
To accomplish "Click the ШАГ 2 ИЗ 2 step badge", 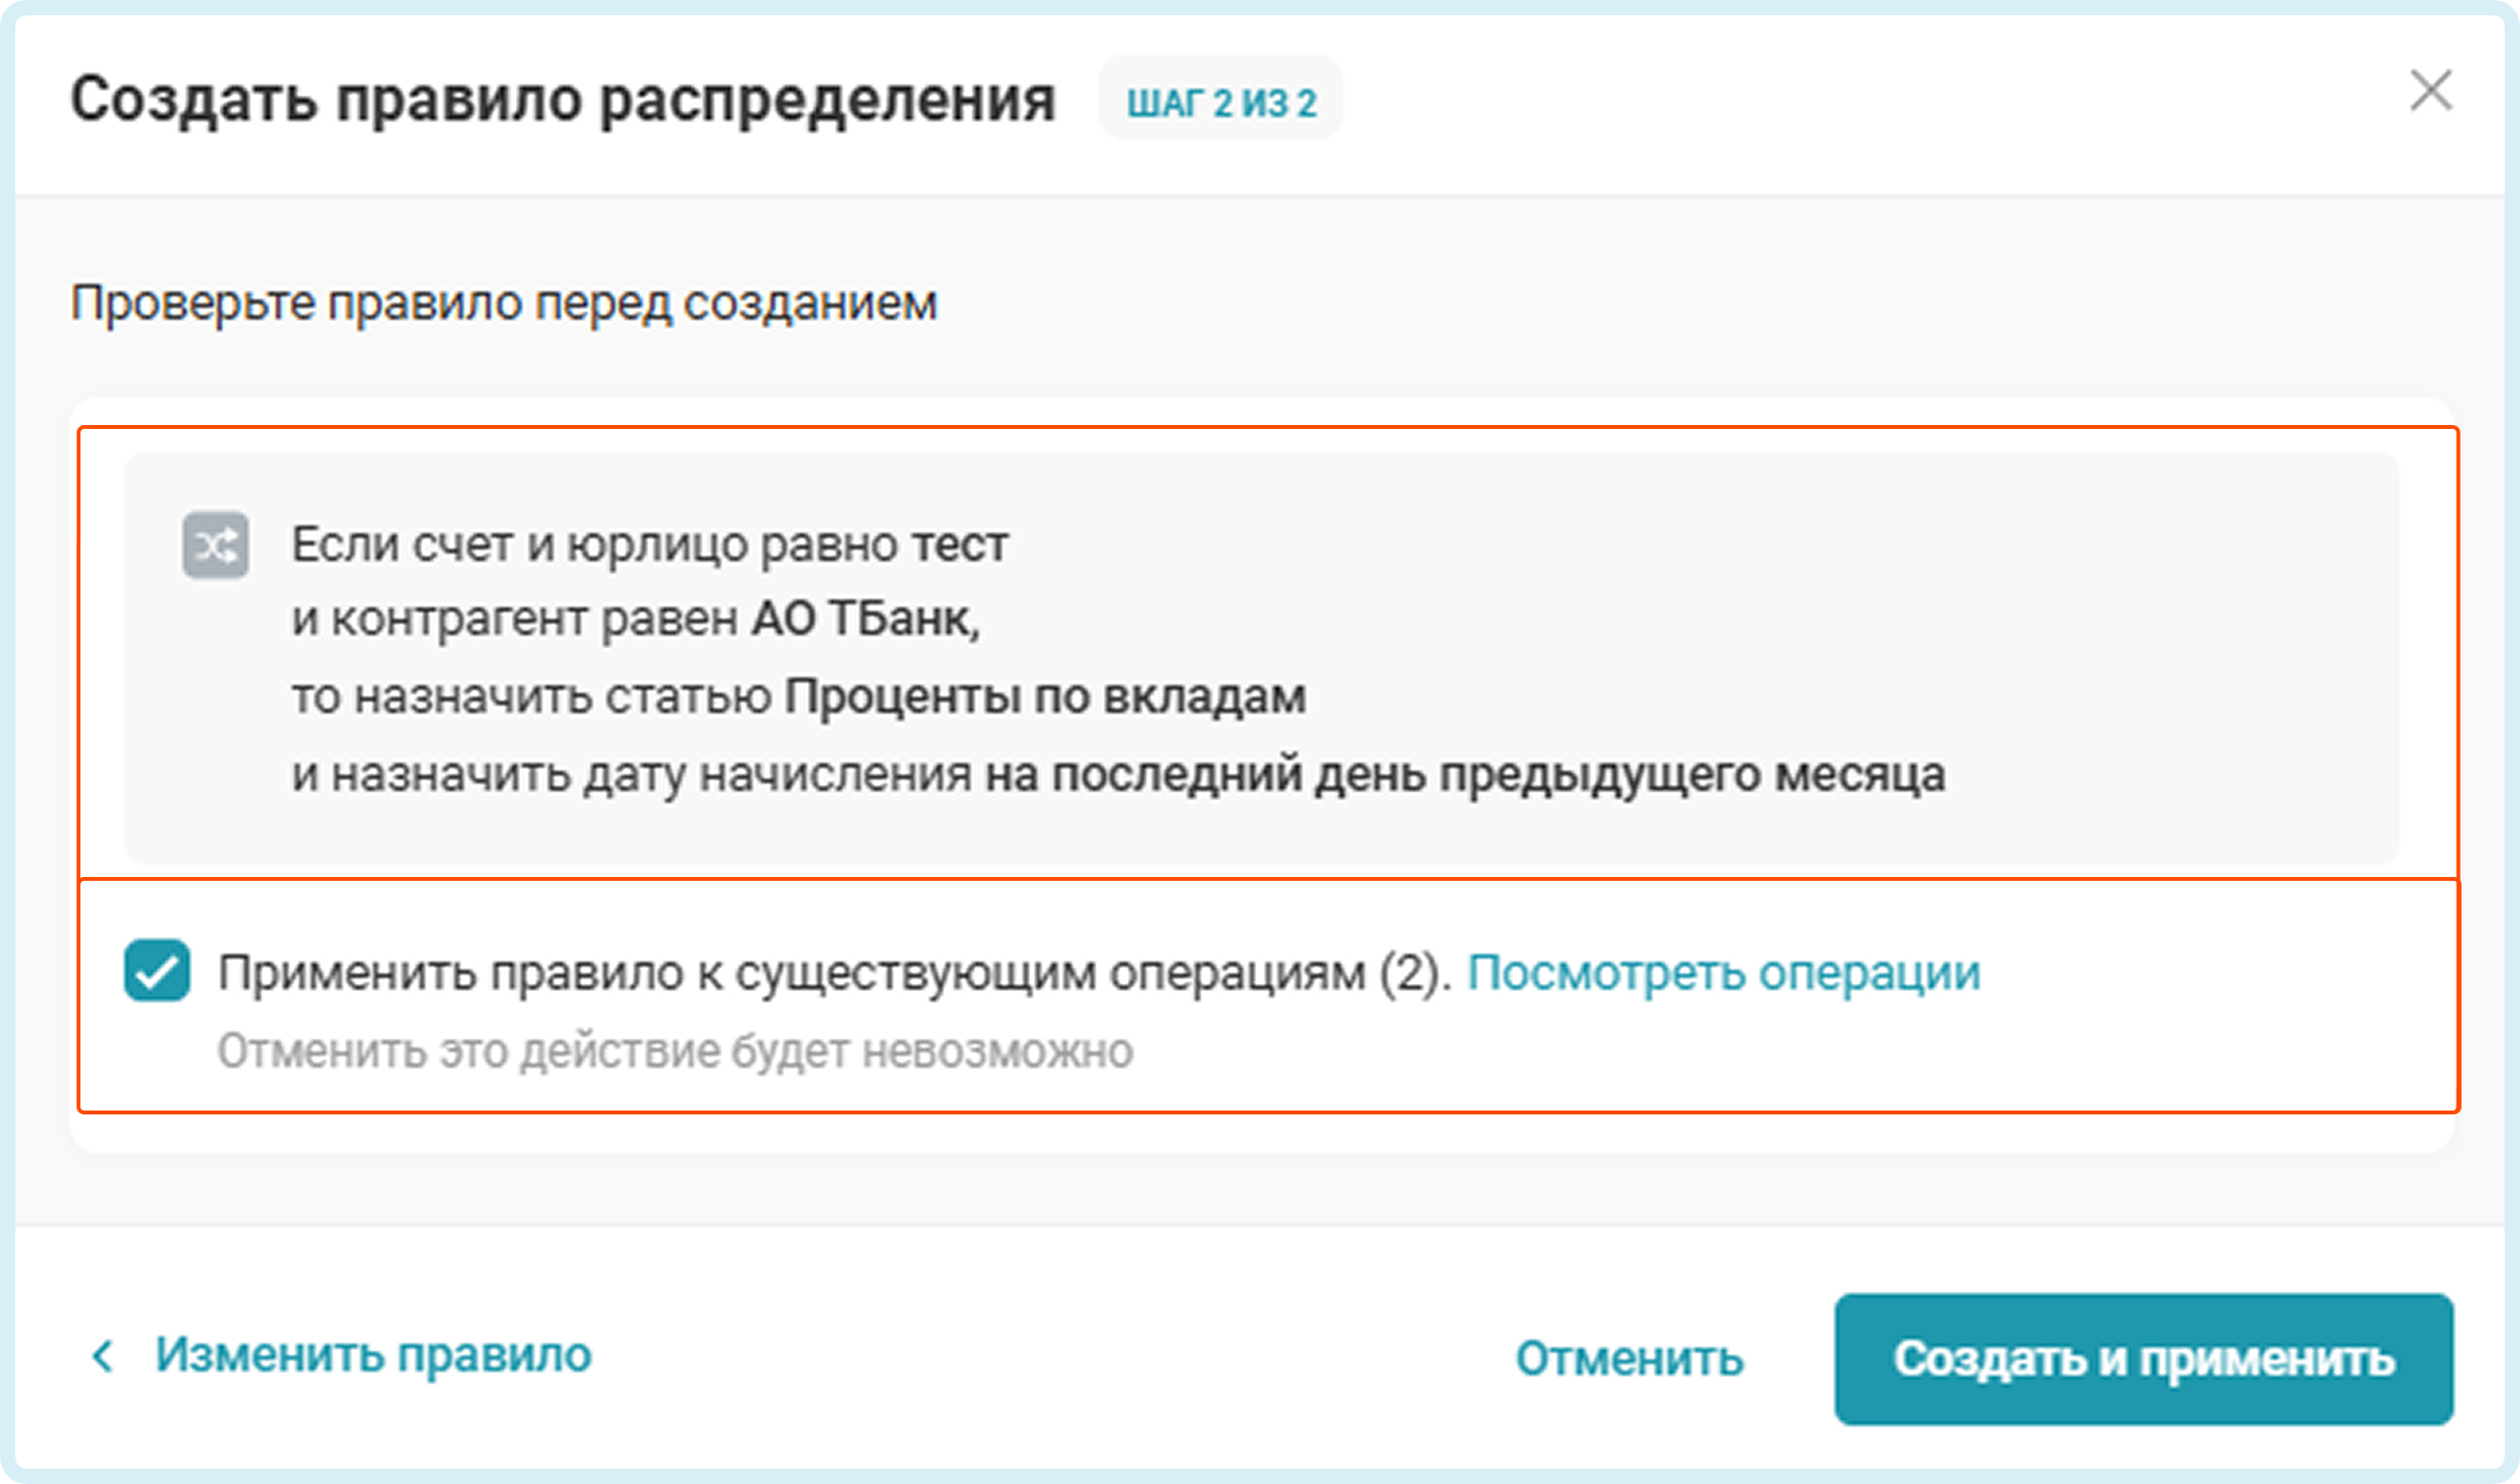I will [1220, 102].
